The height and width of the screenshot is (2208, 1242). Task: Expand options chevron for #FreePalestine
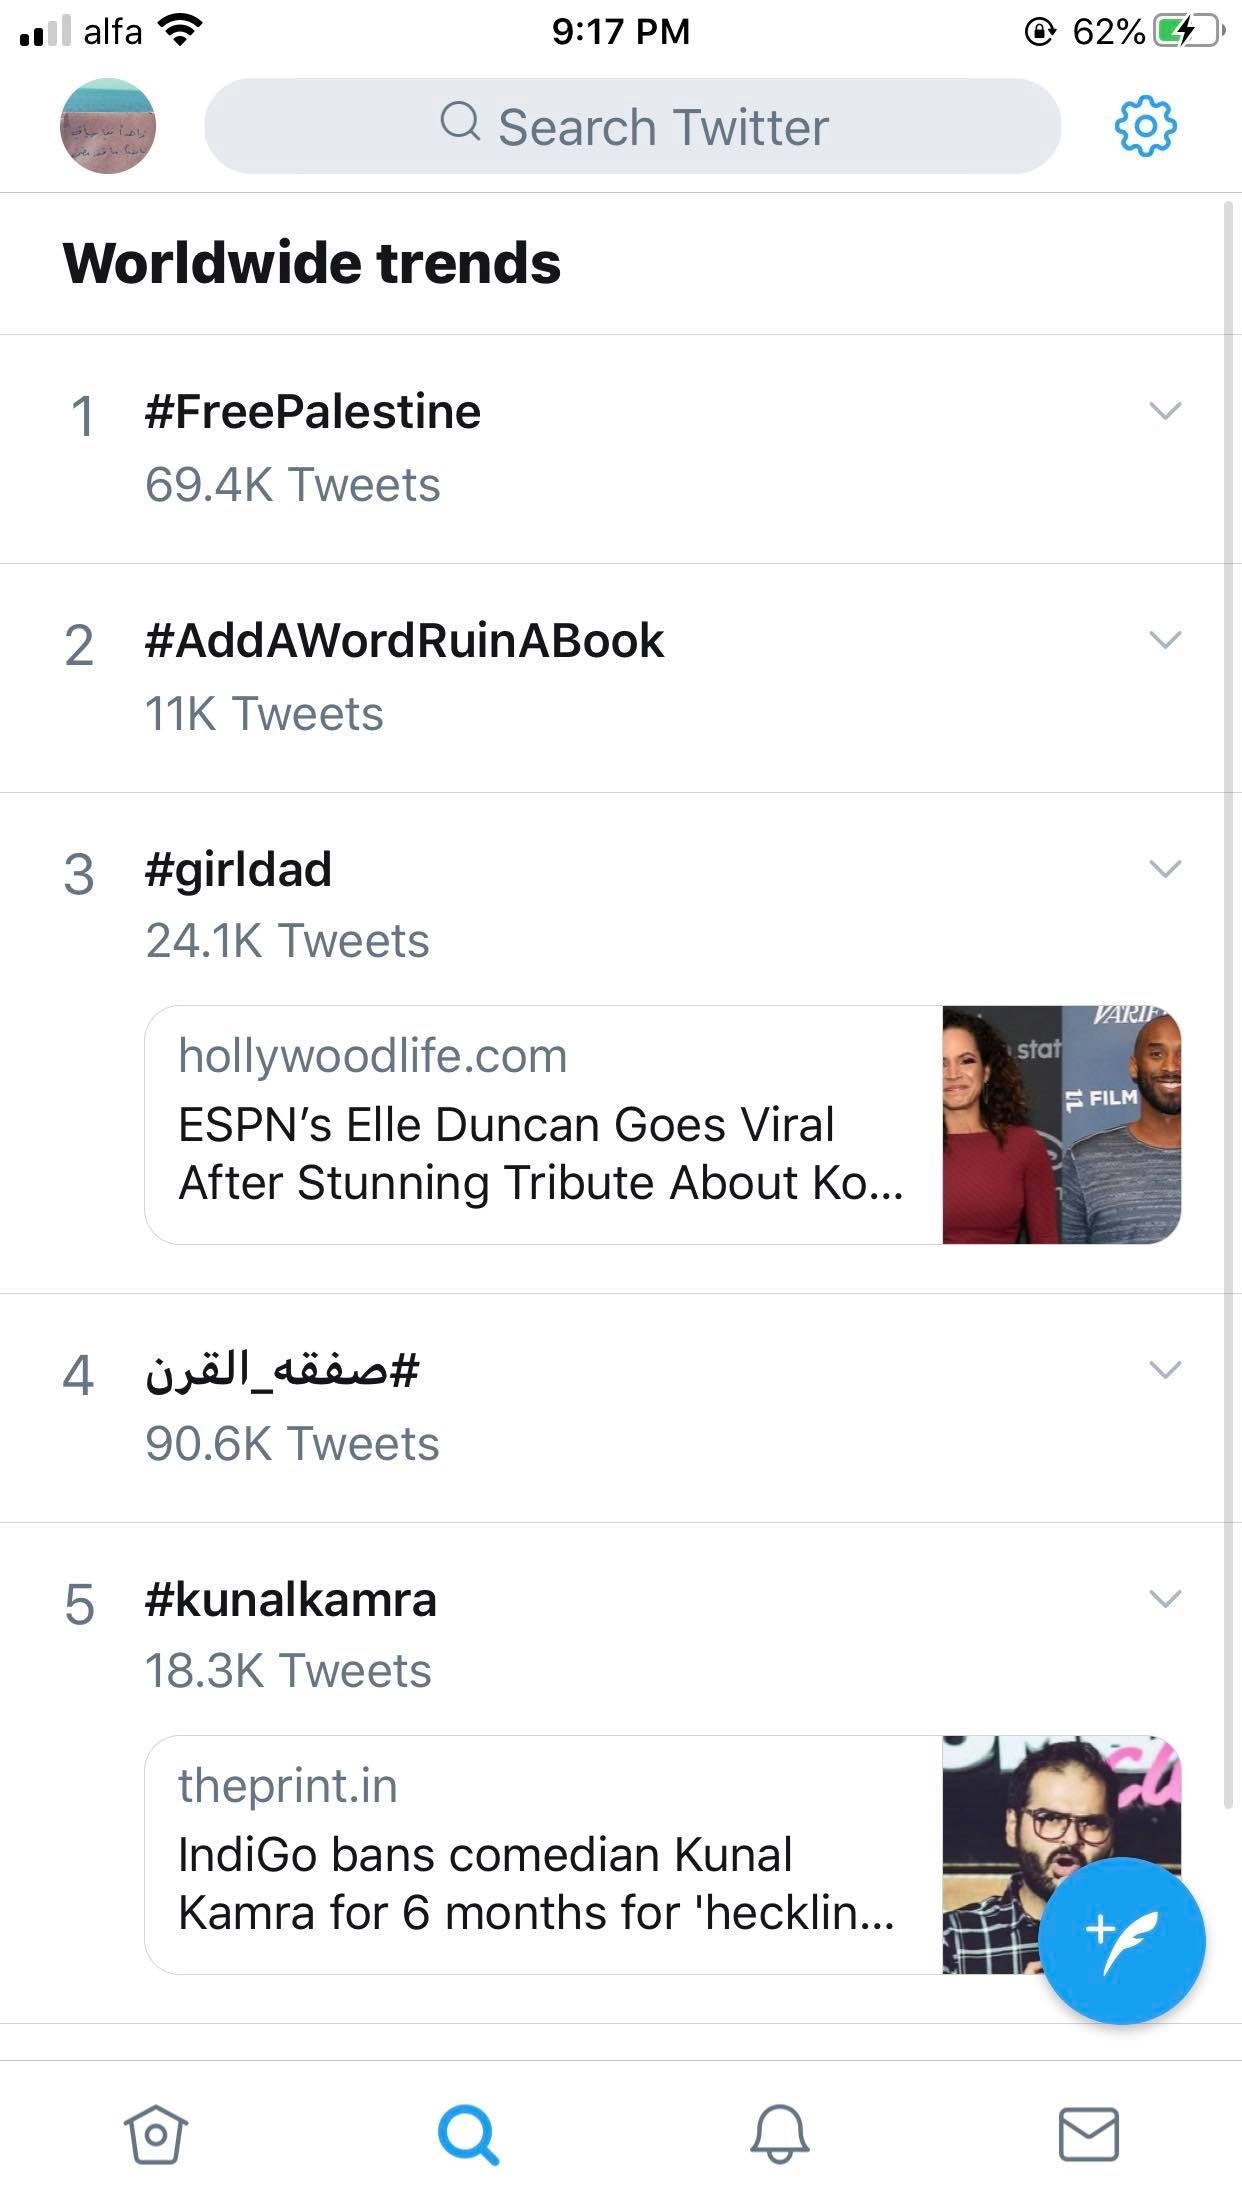point(1165,411)
